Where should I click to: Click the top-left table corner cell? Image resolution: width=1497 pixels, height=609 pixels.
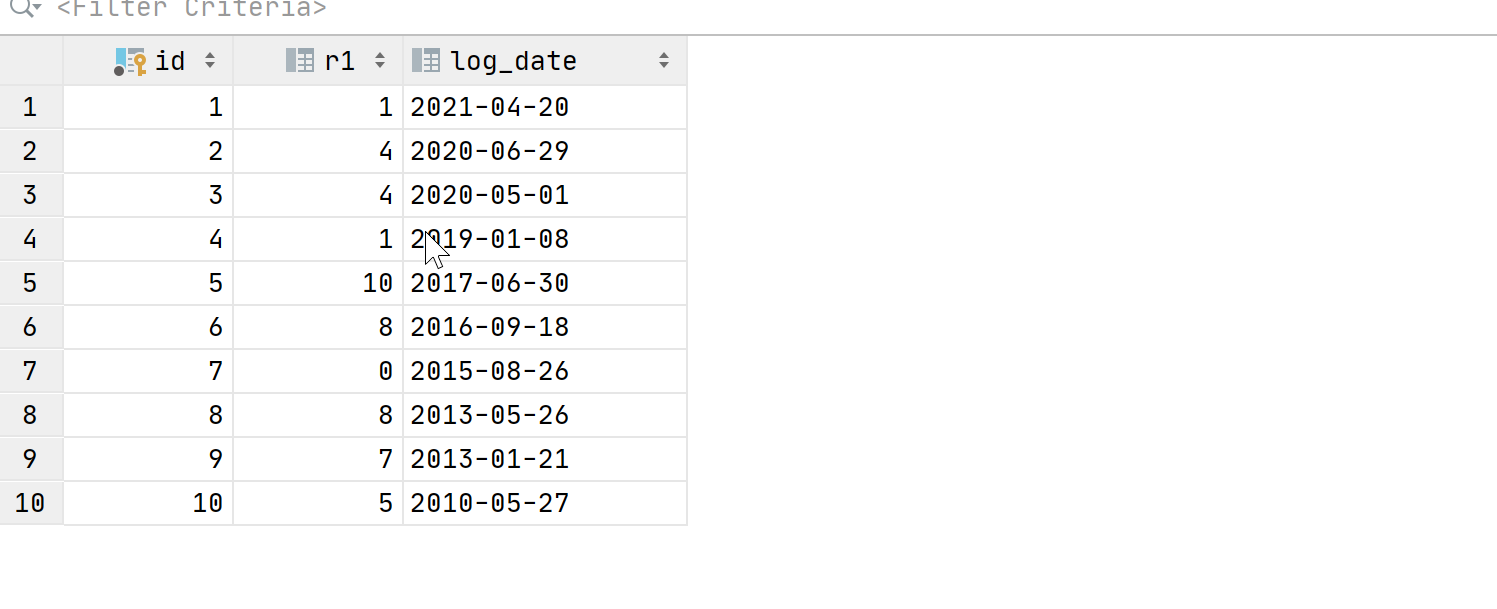(x=31, y=61)
